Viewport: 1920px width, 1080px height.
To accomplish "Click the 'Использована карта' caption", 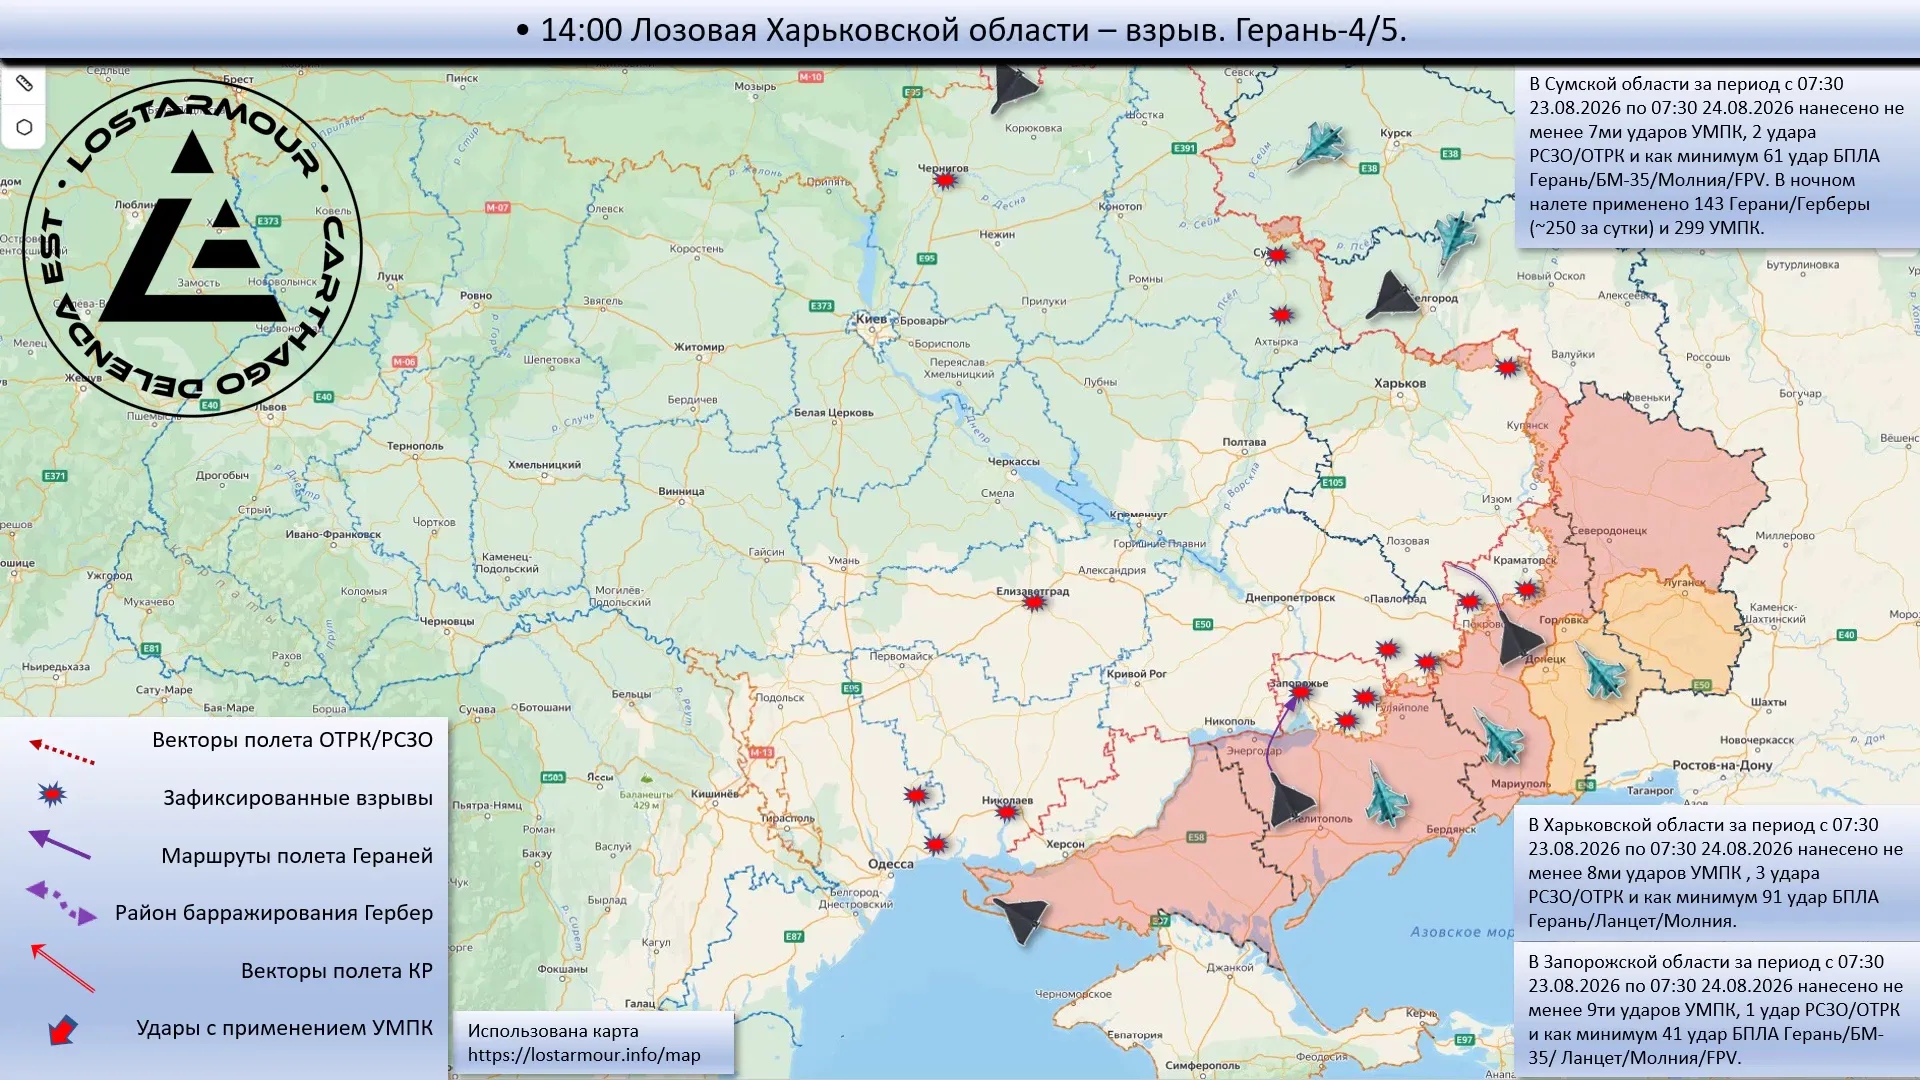I will (553, 1031).
